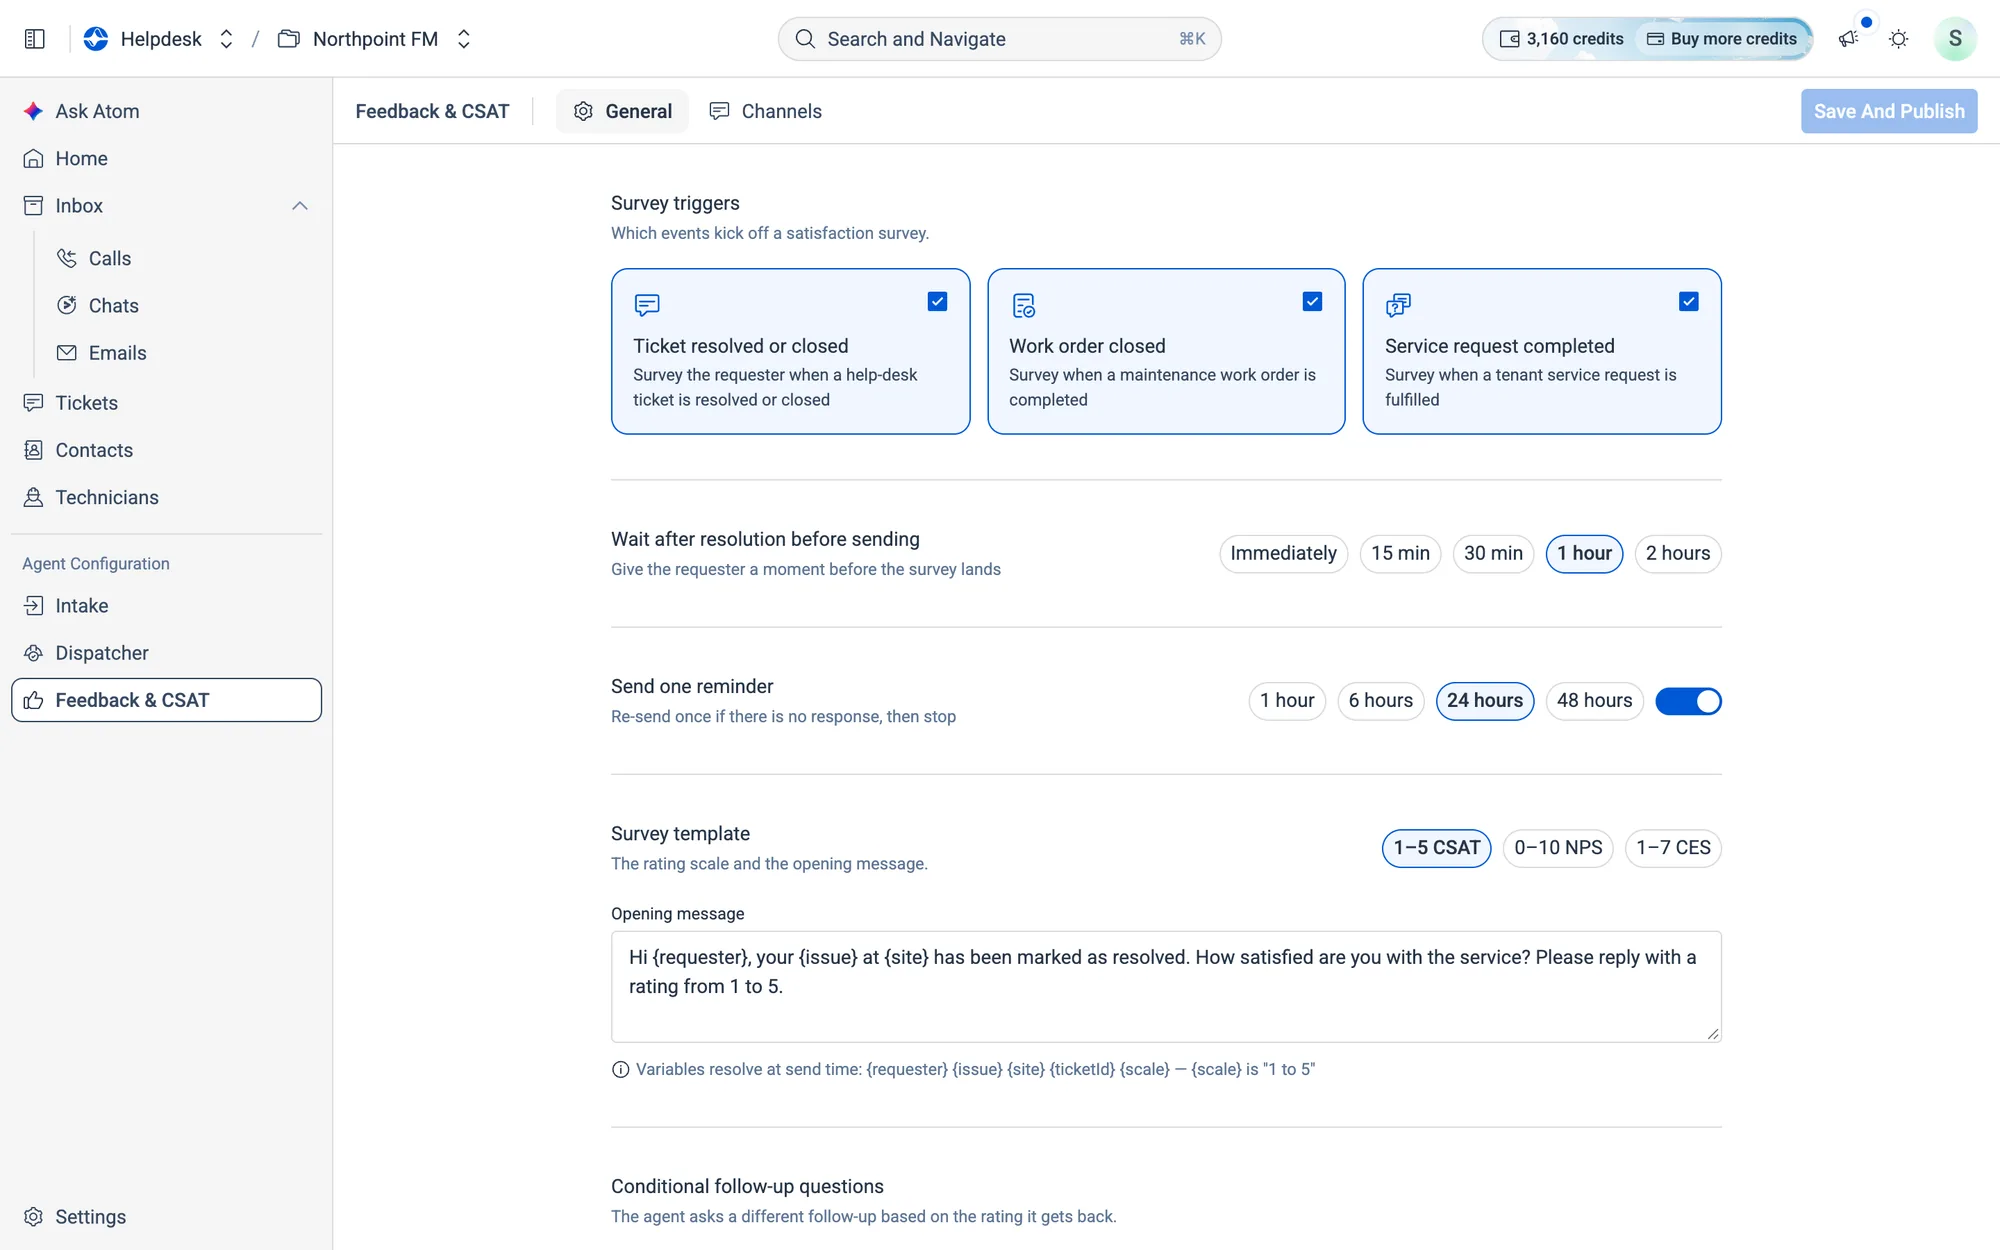Click the Search and Navigate field
The width and height of the screenshot is (2000, 1250).
click(999, 39)
